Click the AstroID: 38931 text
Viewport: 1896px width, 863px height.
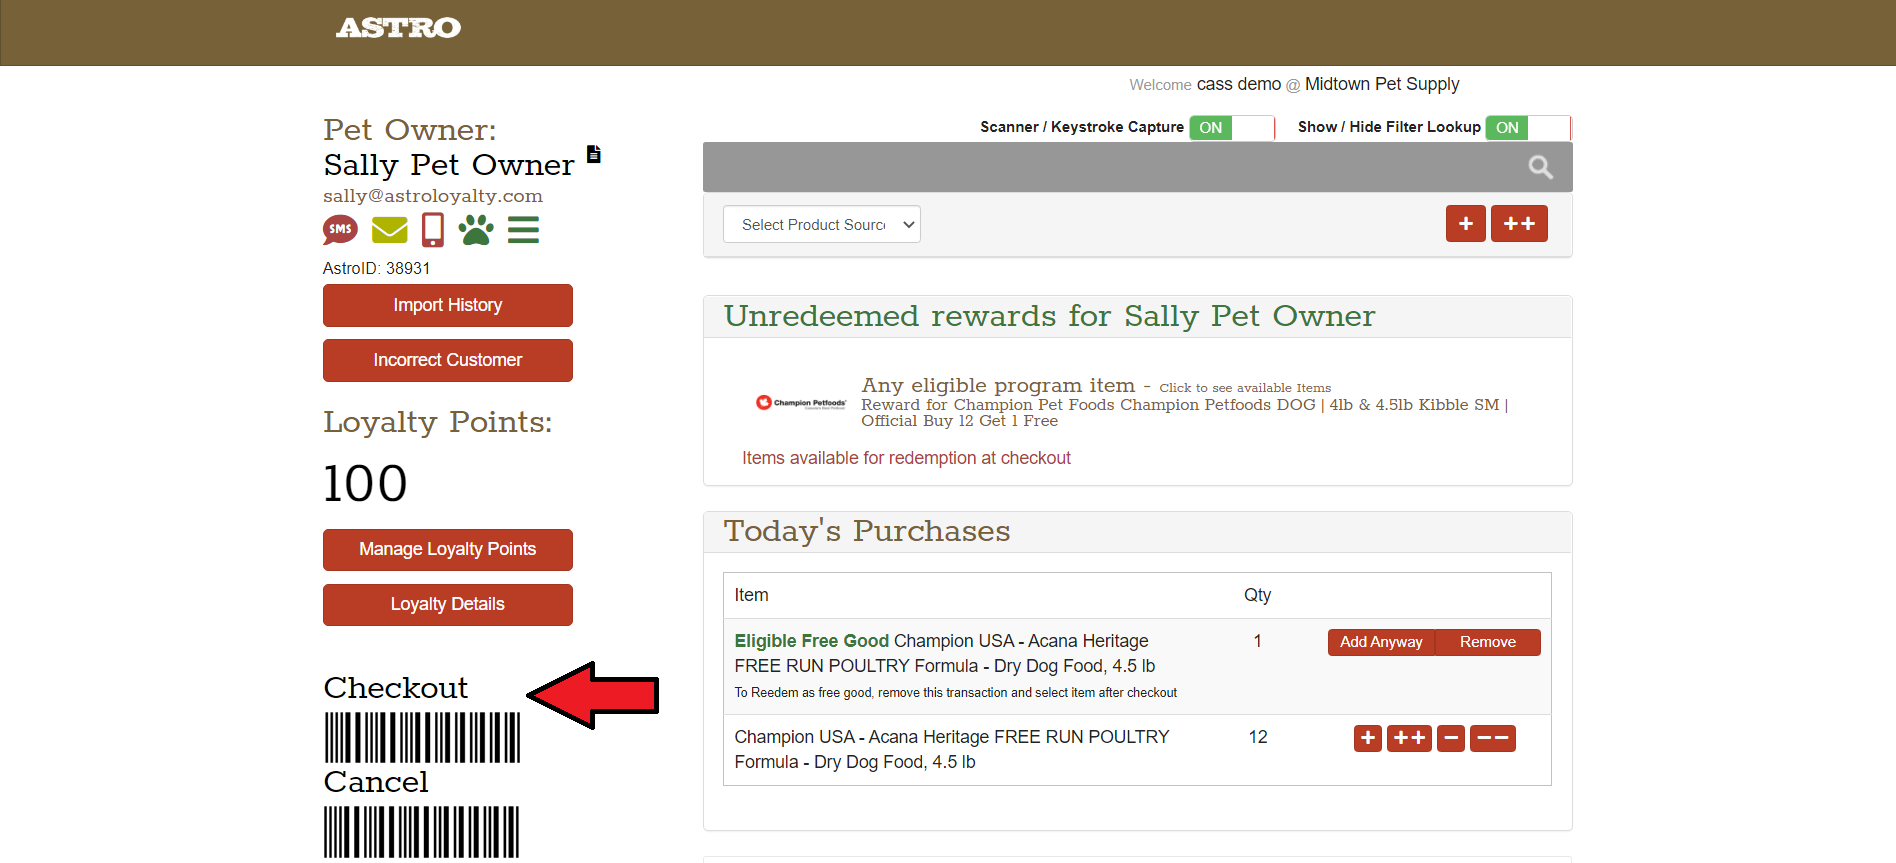[x=376, y=268]
